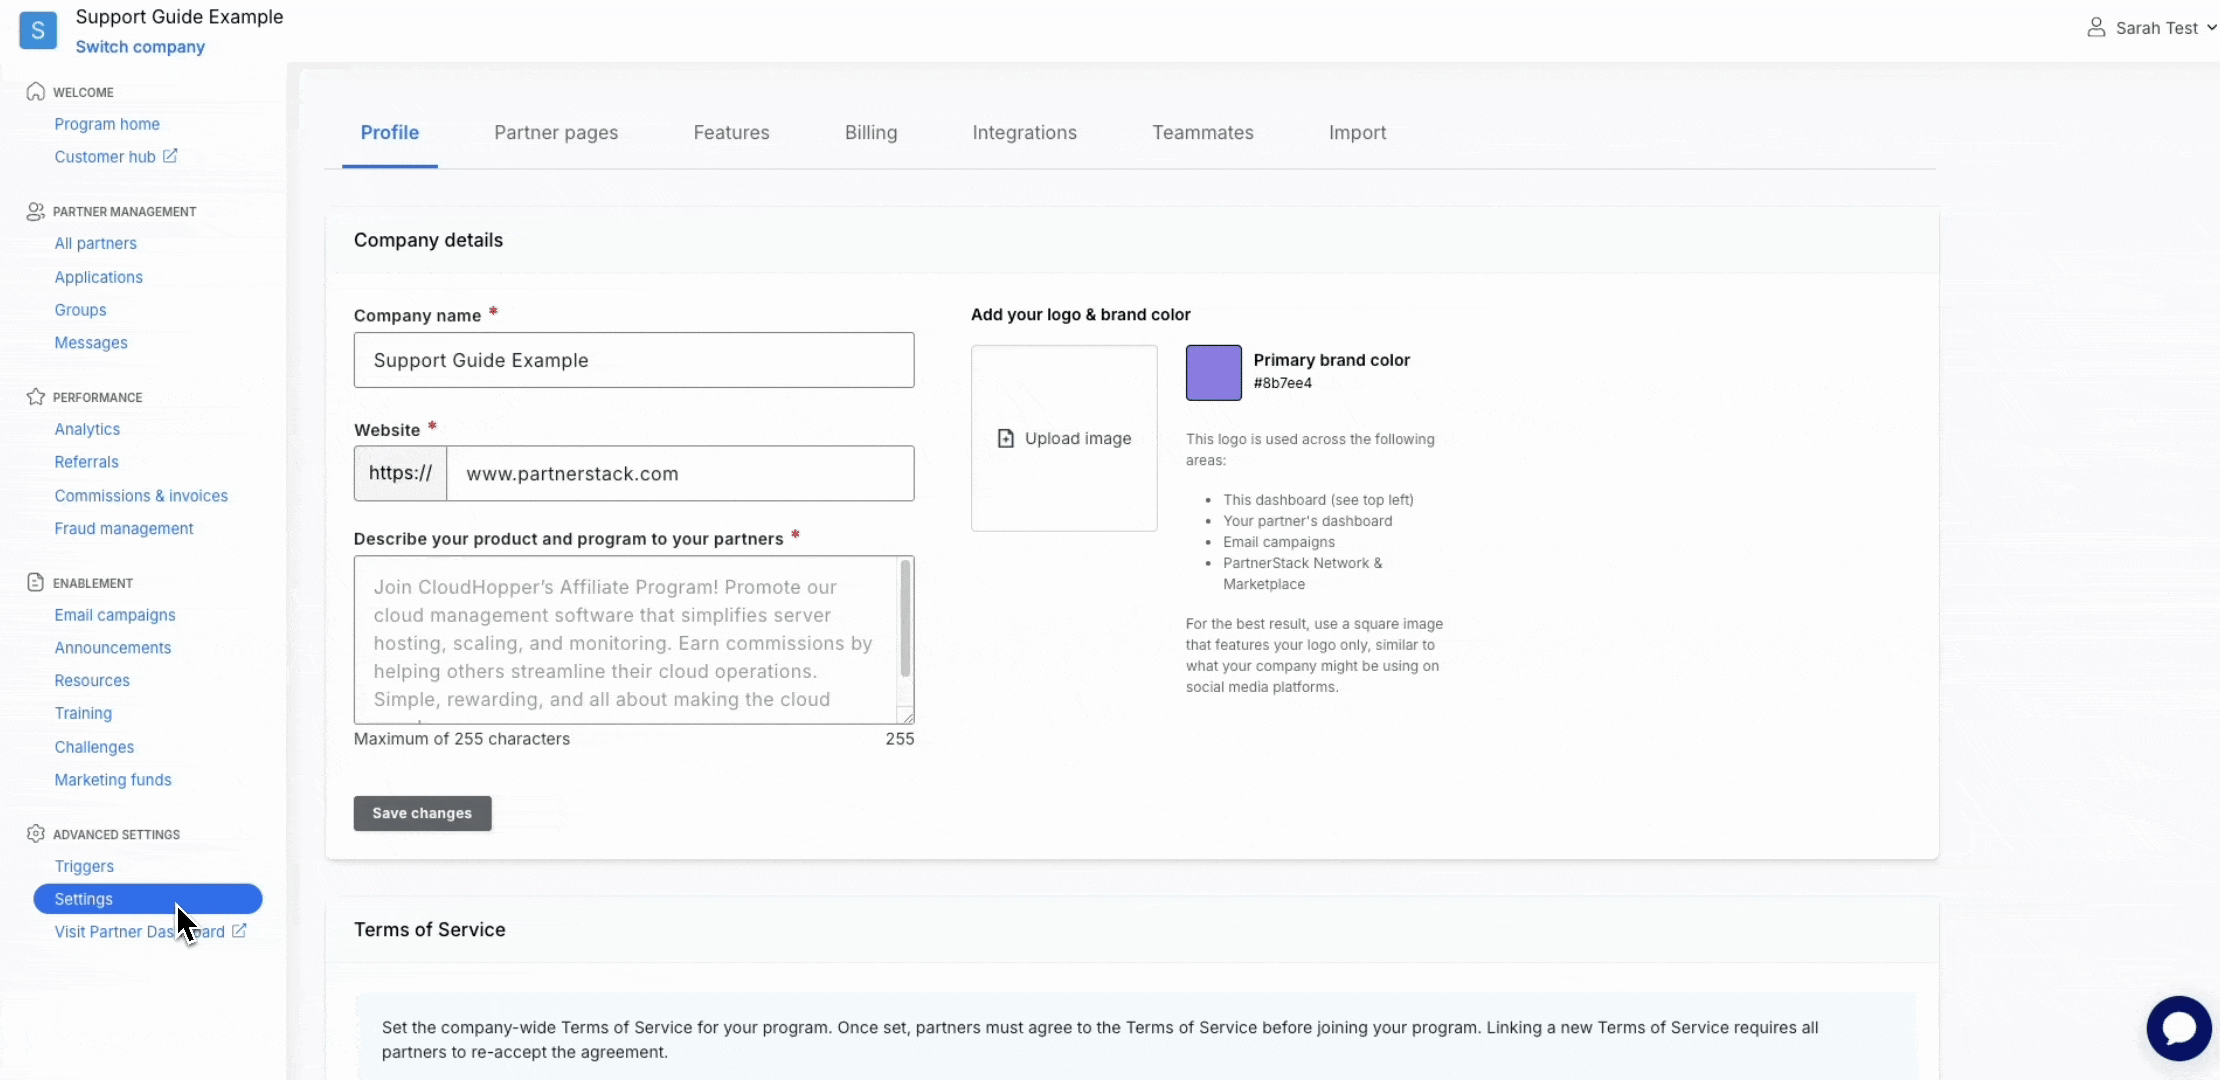Open Email campaigns in the sidebar

coord(115,615)
